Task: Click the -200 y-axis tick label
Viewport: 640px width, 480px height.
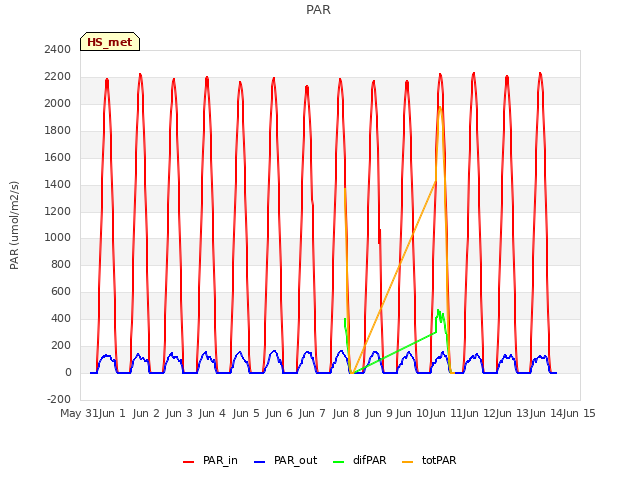Action: (59, 399)
